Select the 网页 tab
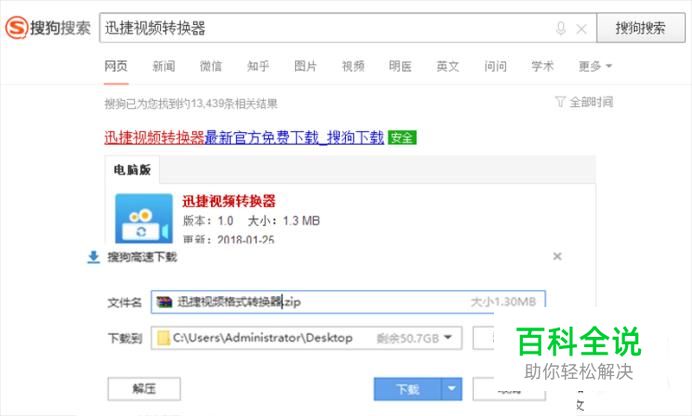Screen dimensions: 692x416 click(x=116, y=66)
